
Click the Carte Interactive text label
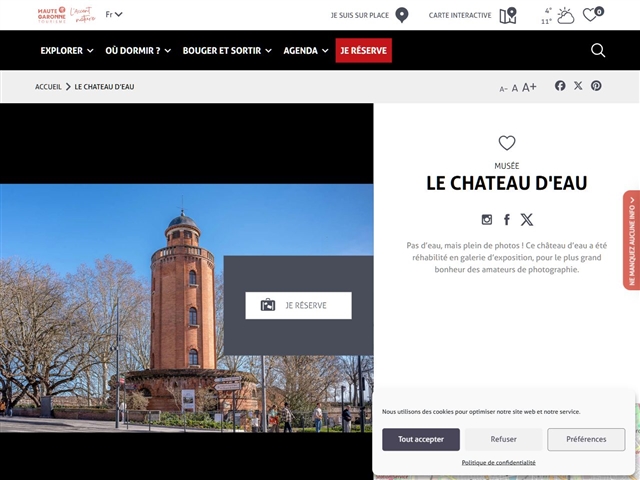pos(460,15)
